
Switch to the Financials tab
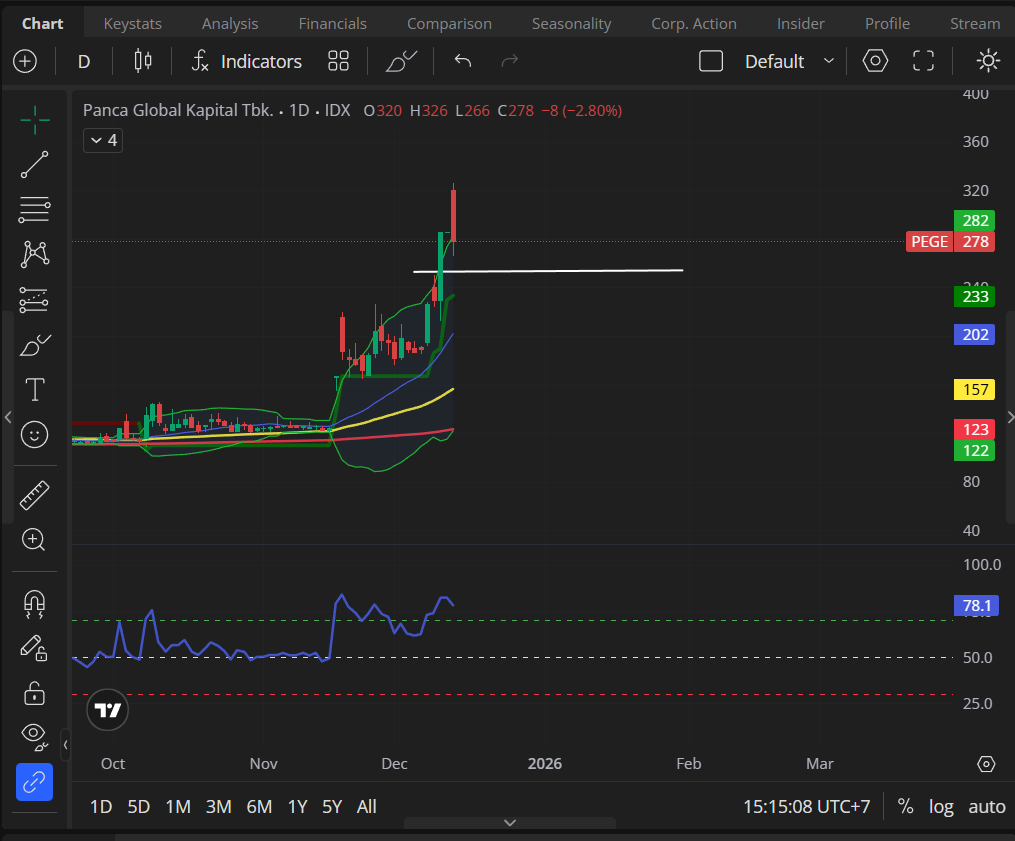(332, 23)
